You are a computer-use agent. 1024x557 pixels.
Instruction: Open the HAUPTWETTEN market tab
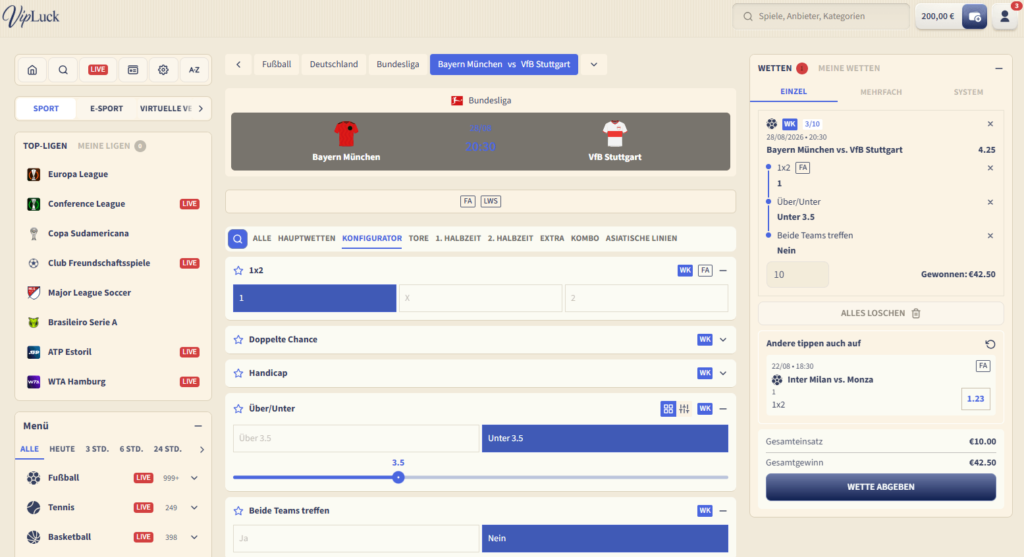(306, 238)
